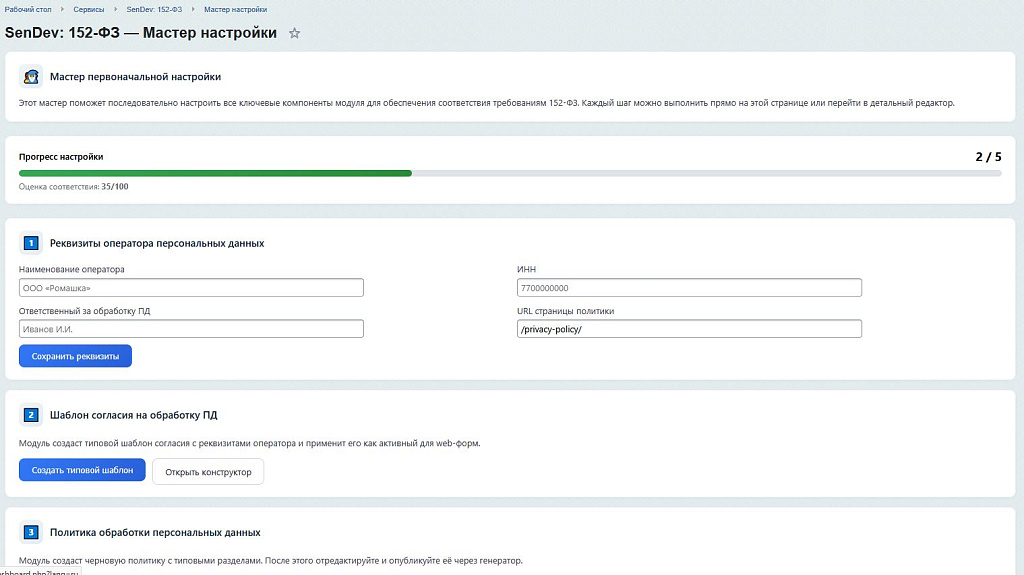The height and width of the screenshot is (575, 1024).
Task: Focus the Наименование оператора input field
Action: 191,288
